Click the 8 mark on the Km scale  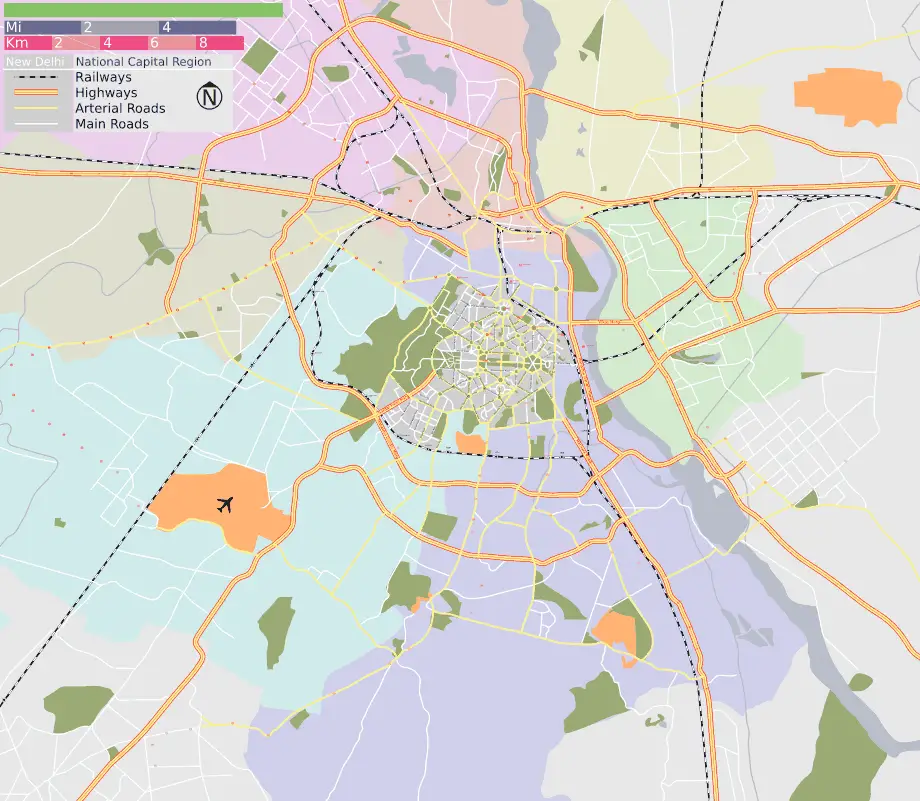(x=203, y=44)
